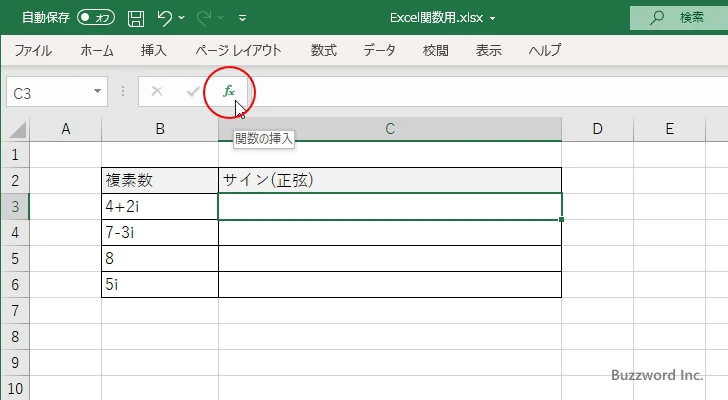Viewport: 728px width, 400px height.
Task: Select cell B3 containing 4+2i
Action: [x=160, y=206]
